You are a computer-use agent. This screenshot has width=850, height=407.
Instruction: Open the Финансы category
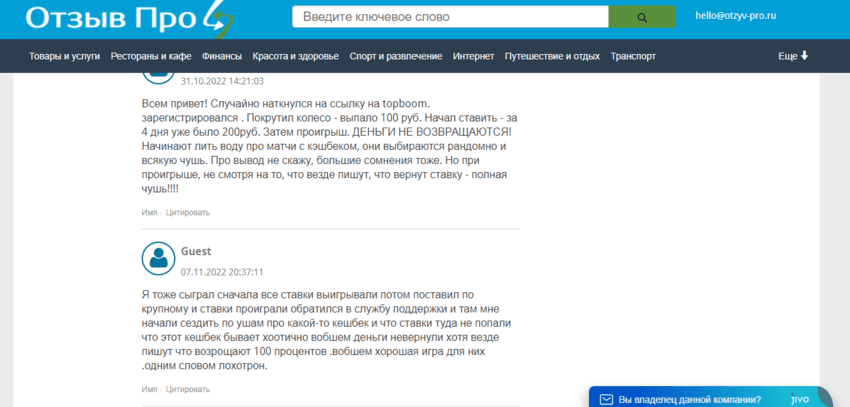pos(222,56)
